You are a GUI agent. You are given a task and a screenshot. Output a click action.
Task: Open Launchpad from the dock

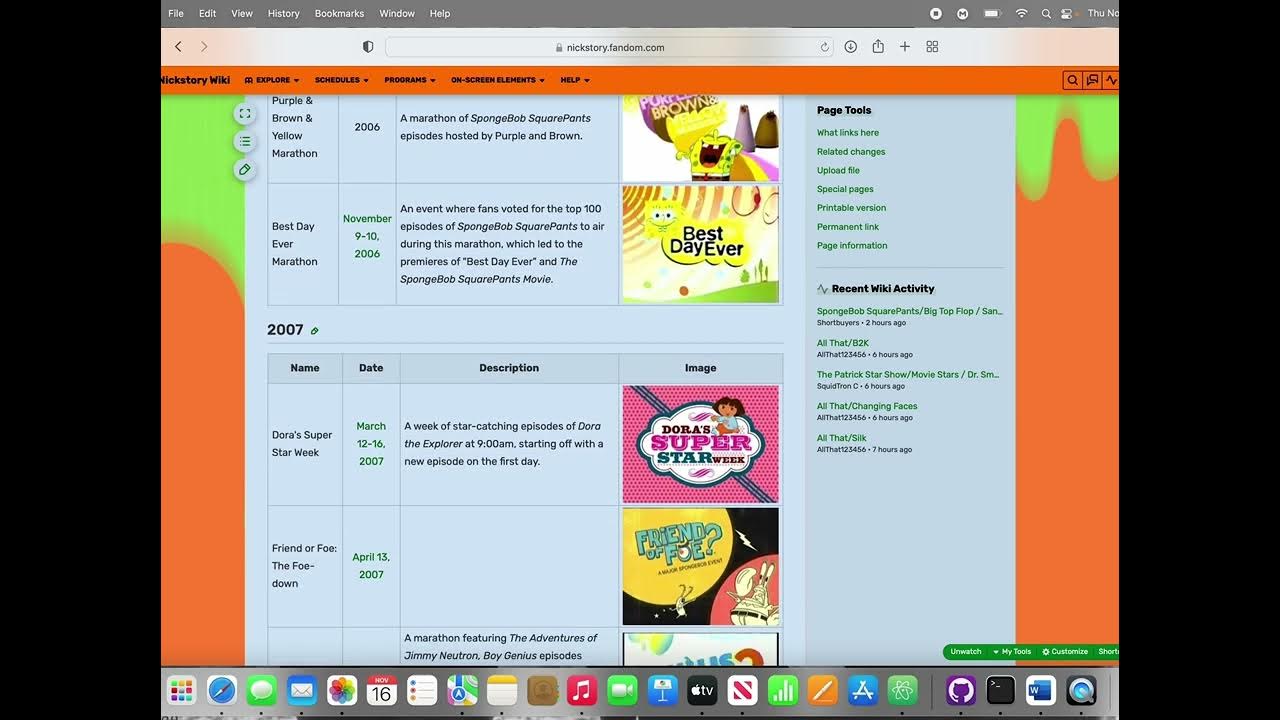(182, 690)
